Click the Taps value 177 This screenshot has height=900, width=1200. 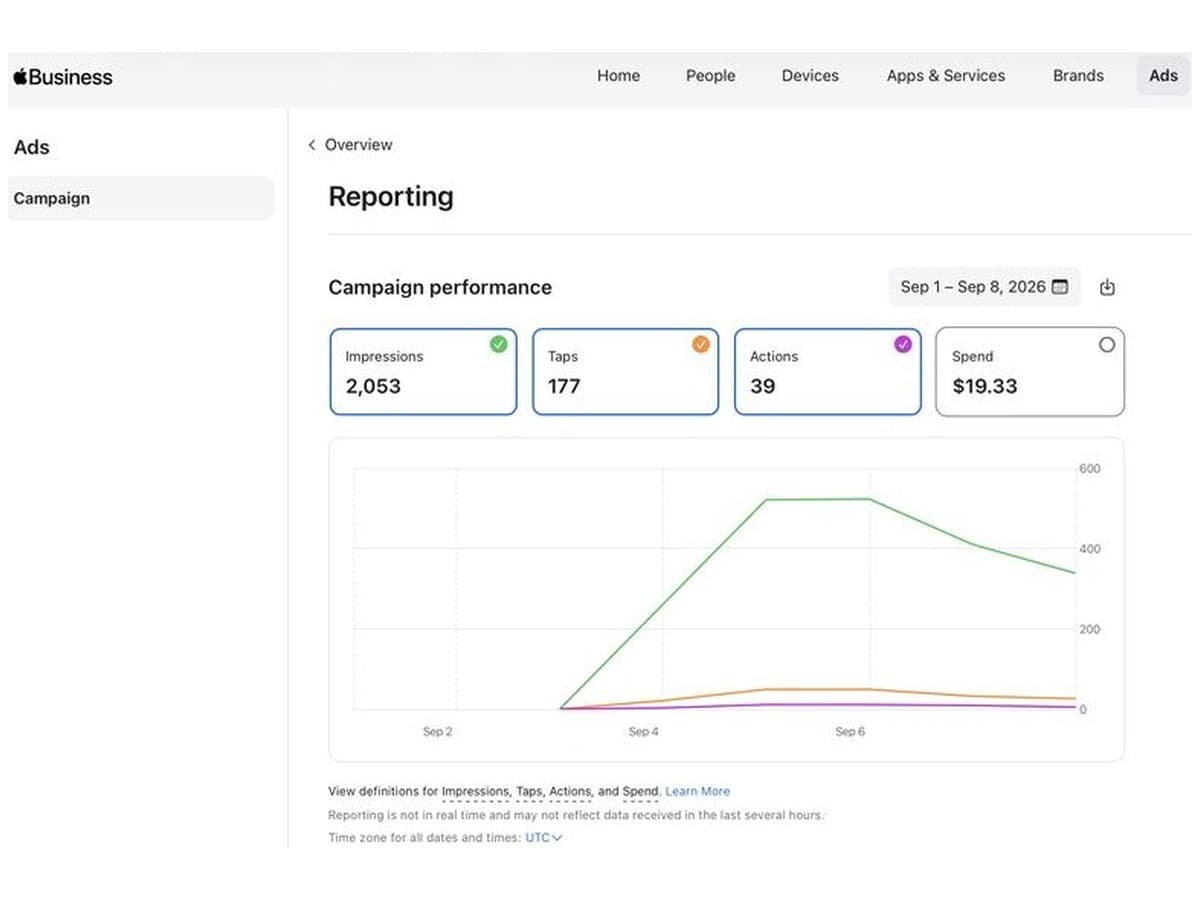click(564, 386)
